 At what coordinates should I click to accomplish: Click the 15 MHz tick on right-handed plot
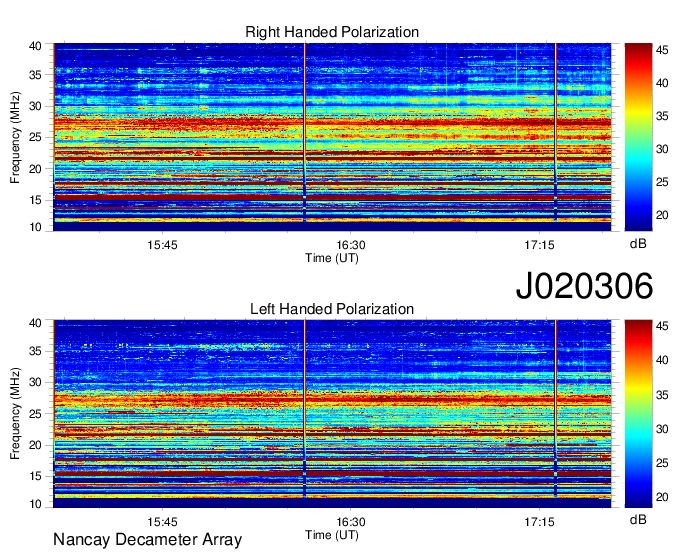pyautogui.click(x=36, y=200)
